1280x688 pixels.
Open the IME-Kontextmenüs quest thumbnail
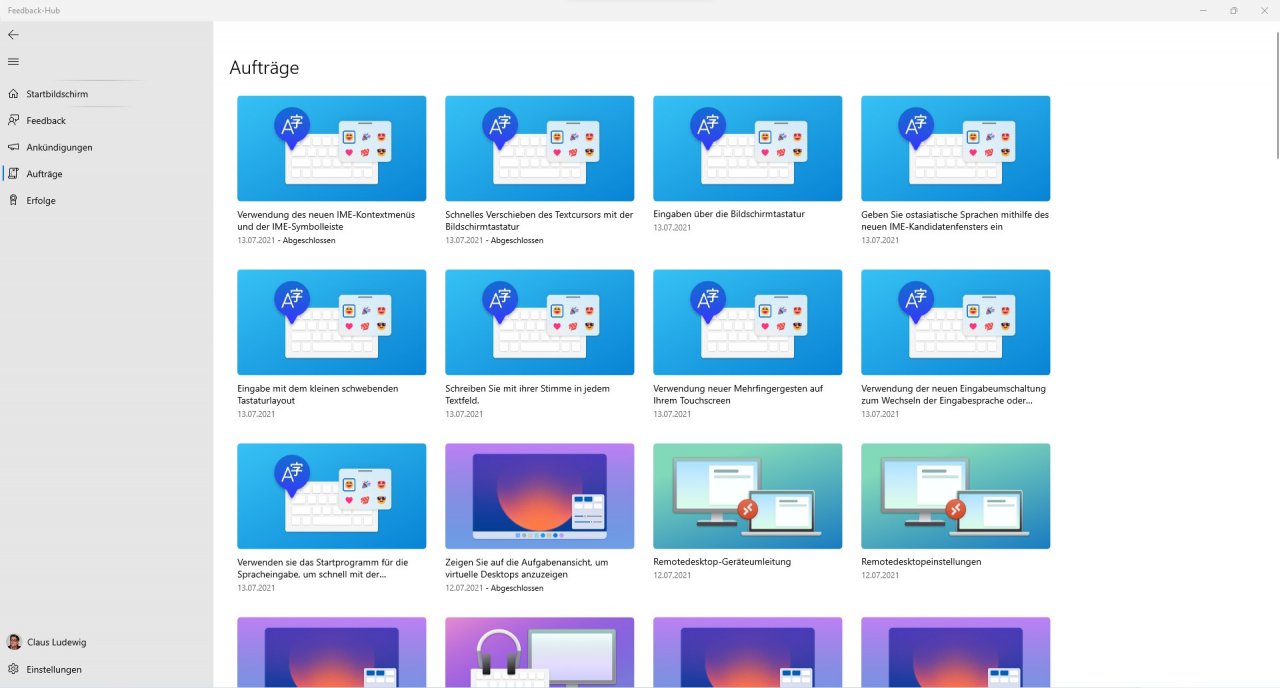pyautogui.click(x=332, y=148)
